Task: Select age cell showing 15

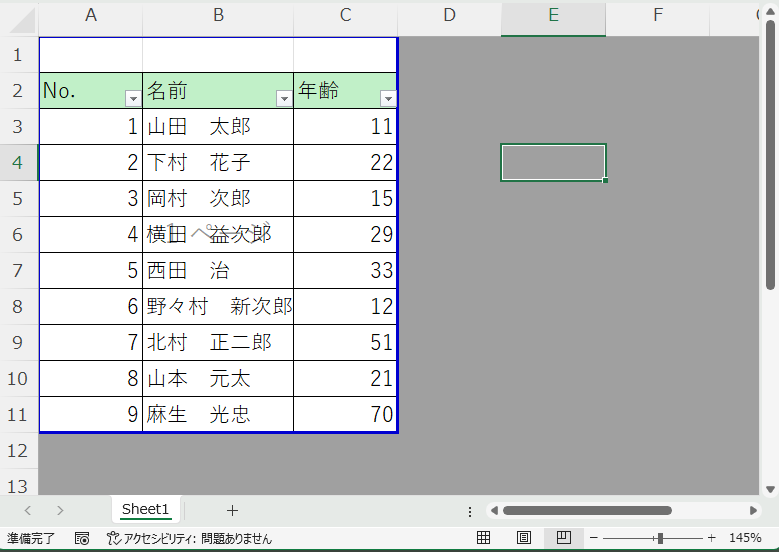Action: pos(345,198)
